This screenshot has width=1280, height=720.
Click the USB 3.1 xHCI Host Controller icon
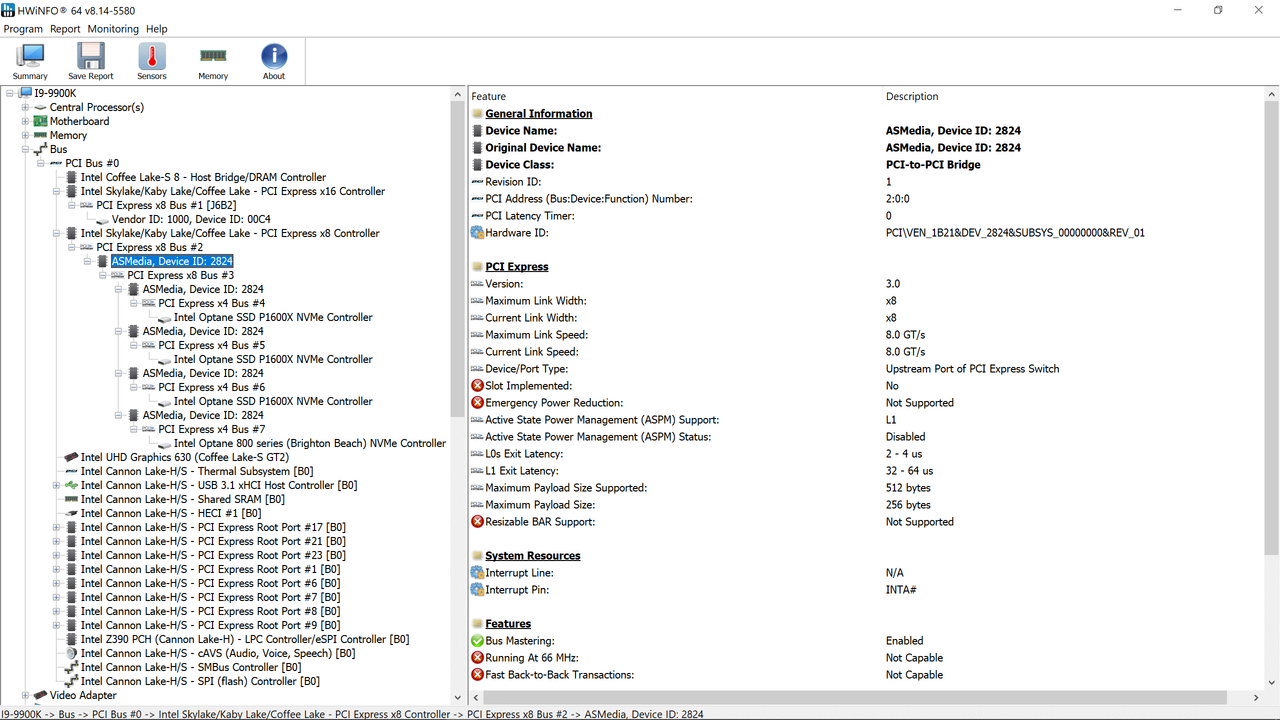point(72,485)
